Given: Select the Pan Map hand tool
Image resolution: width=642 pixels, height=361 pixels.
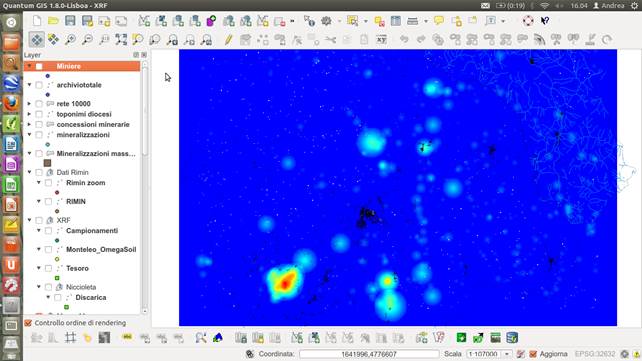Looking at the screenshot, I should [36, 39].
